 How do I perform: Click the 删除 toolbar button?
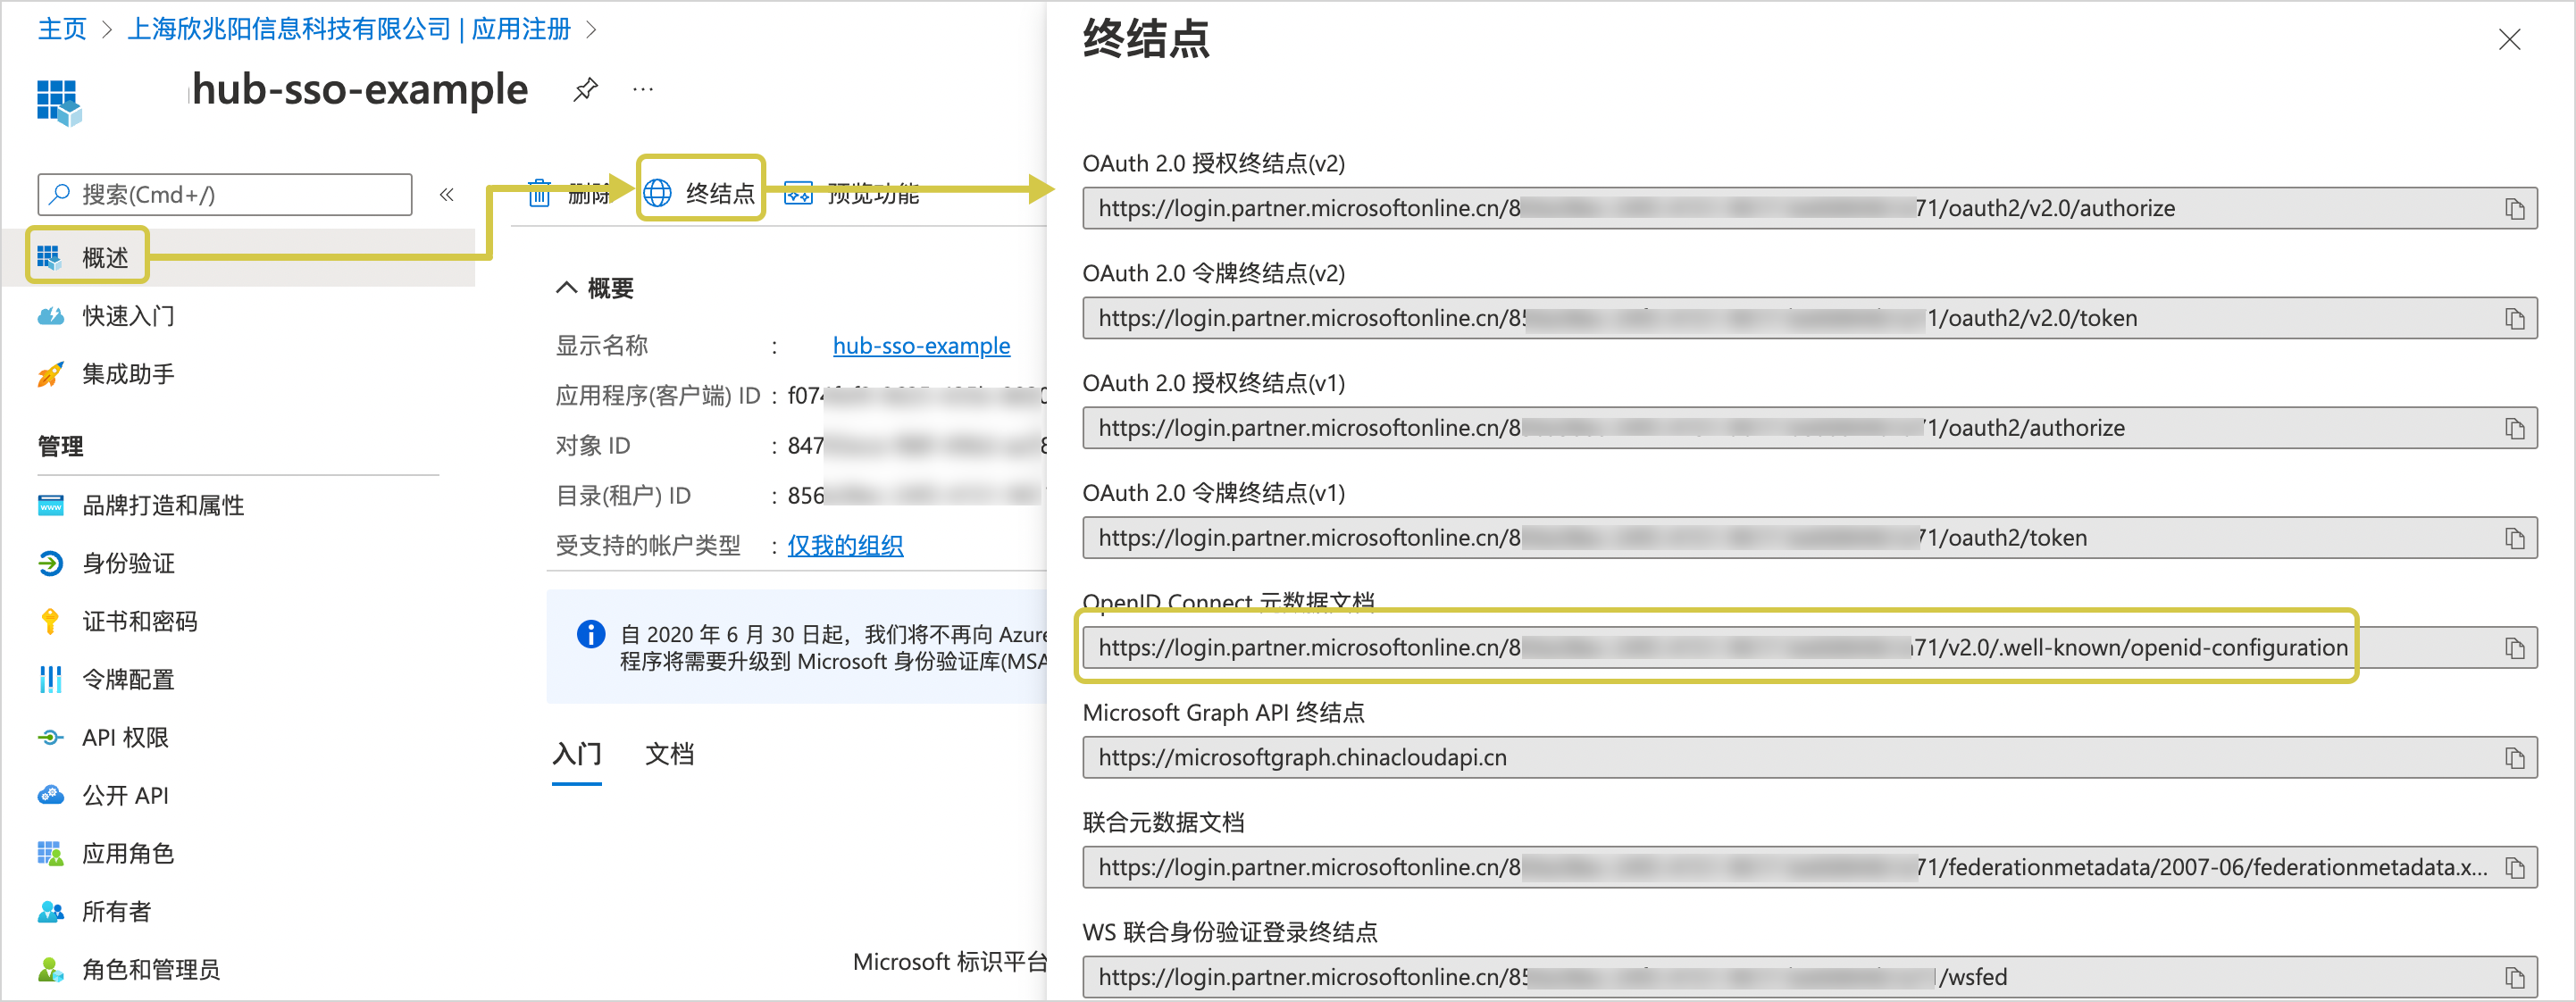(568, 193)
